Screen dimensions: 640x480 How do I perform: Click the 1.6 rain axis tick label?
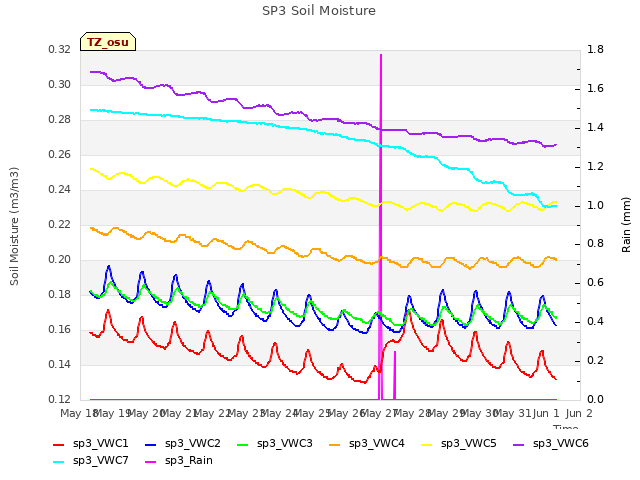(595, 89)
